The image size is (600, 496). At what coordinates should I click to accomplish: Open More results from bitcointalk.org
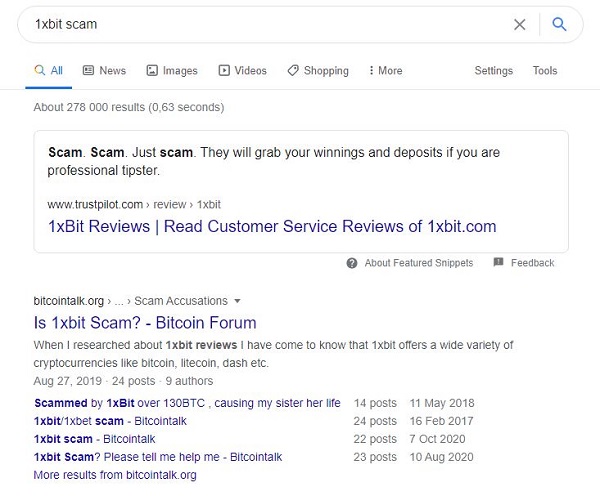coord(115,475)
